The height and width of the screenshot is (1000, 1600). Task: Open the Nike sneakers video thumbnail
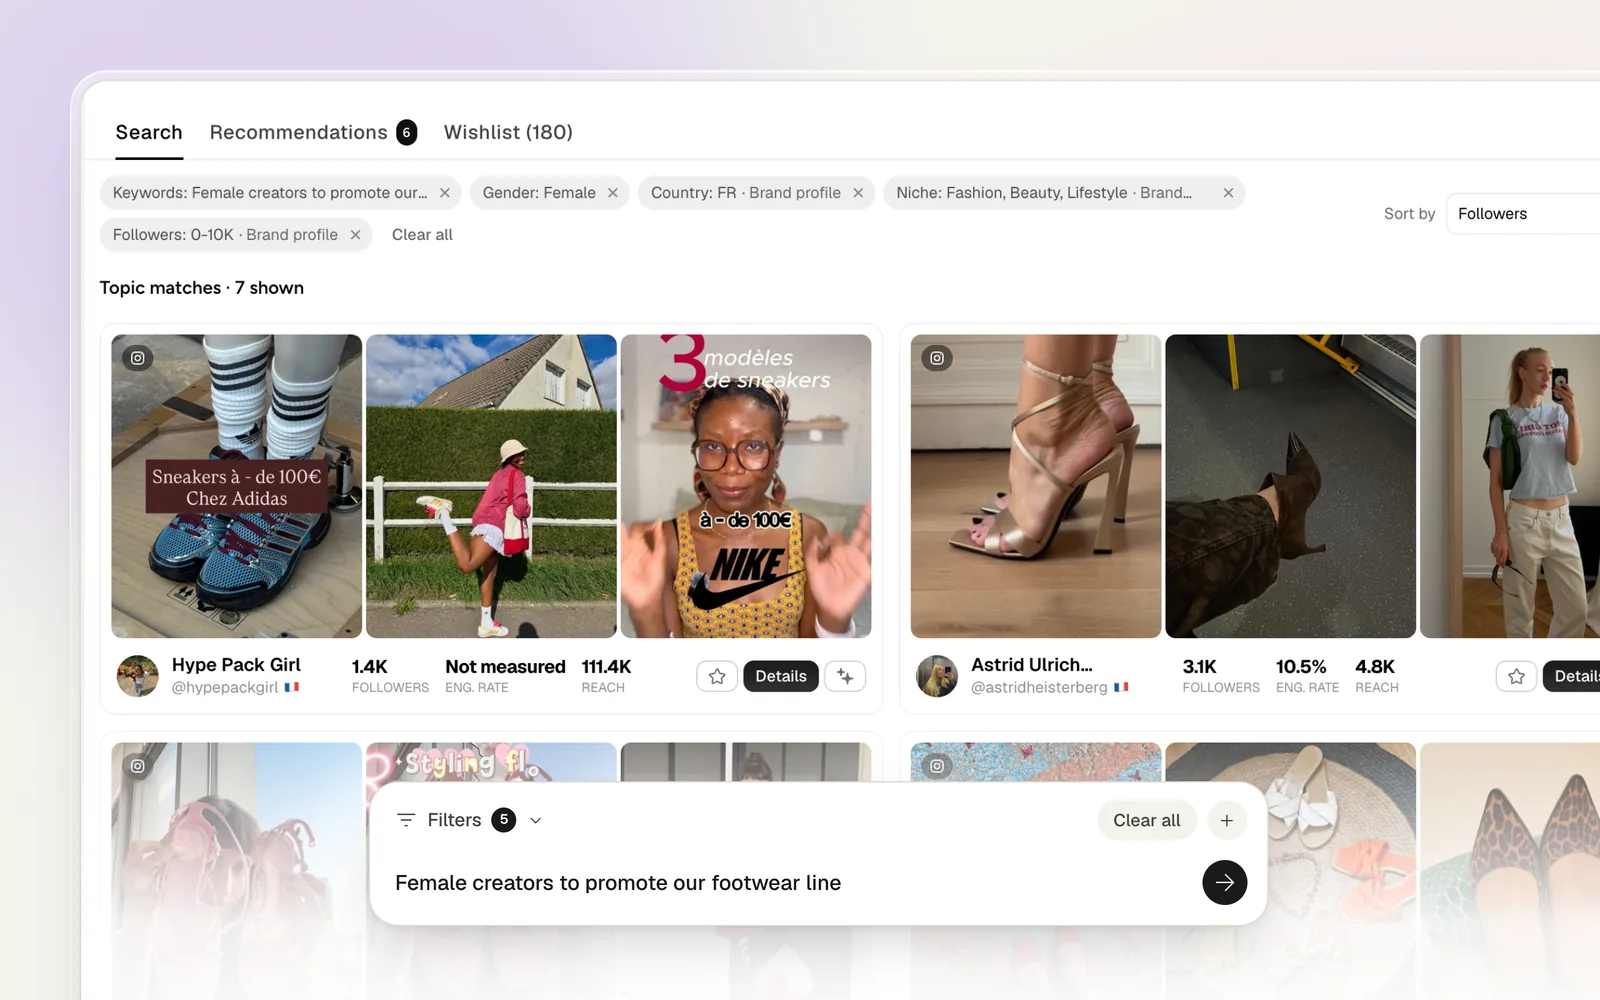(746, 486)
